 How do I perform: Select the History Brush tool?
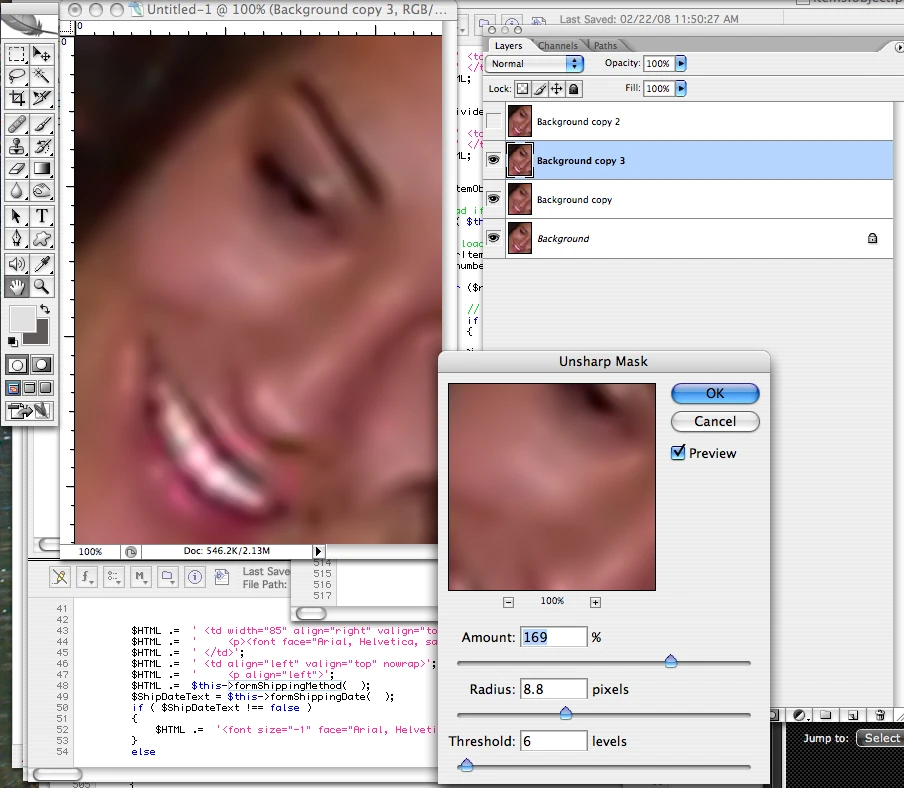[42, 146]
